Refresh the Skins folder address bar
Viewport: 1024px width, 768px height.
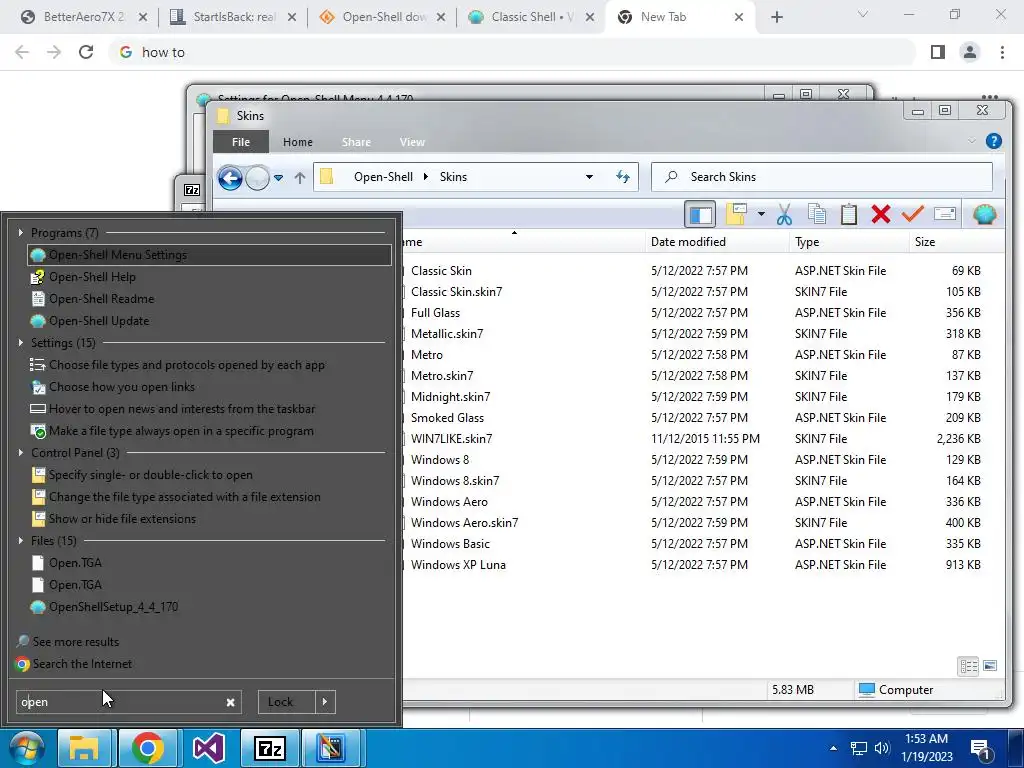click(622, 177)
